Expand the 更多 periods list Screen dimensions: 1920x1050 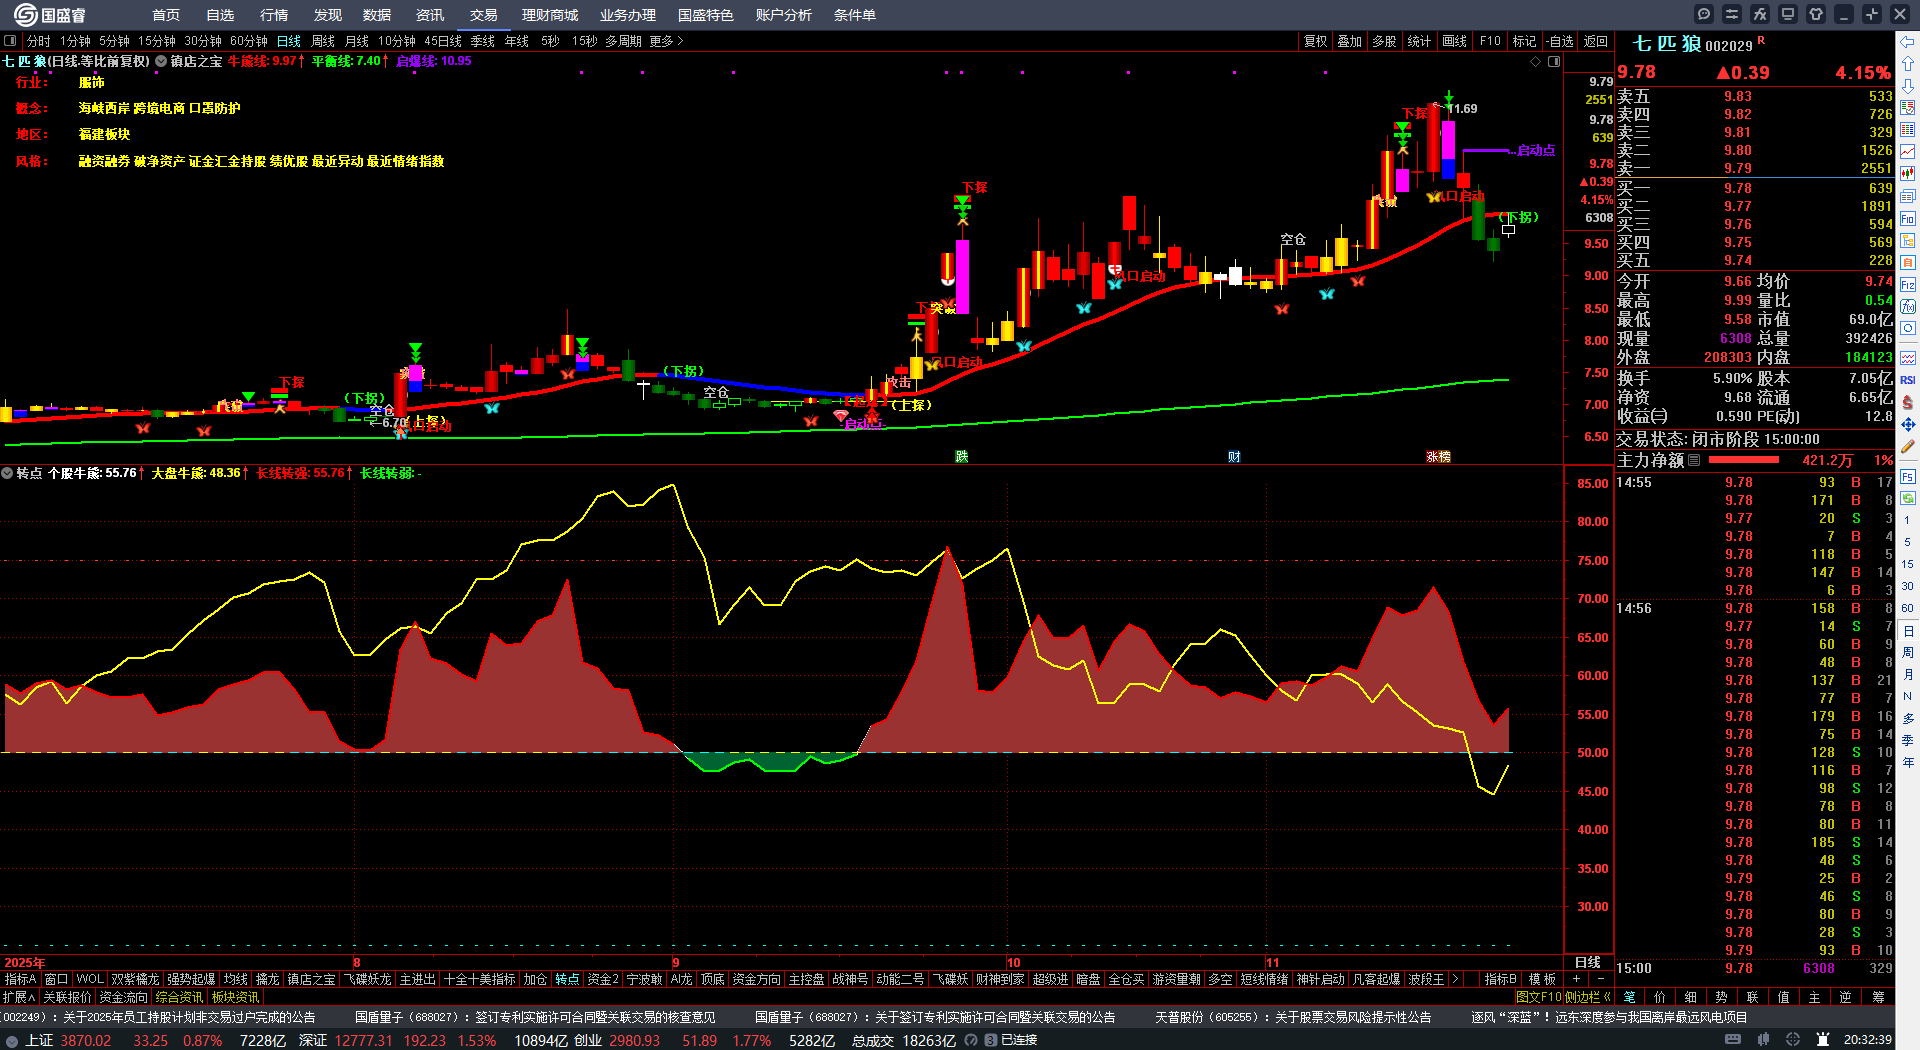(666, 41)
